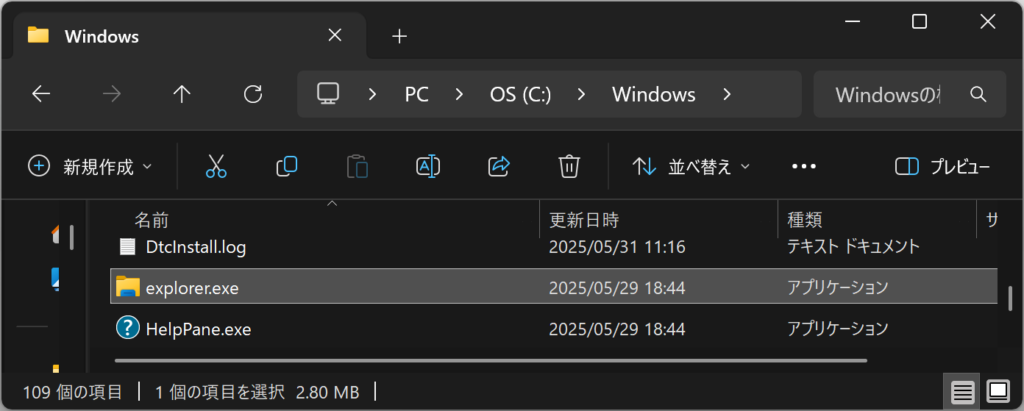Go back with the left arrow
Viewport: 1024px width, 411px height.
pyautogui.click(x=41, y=95)
